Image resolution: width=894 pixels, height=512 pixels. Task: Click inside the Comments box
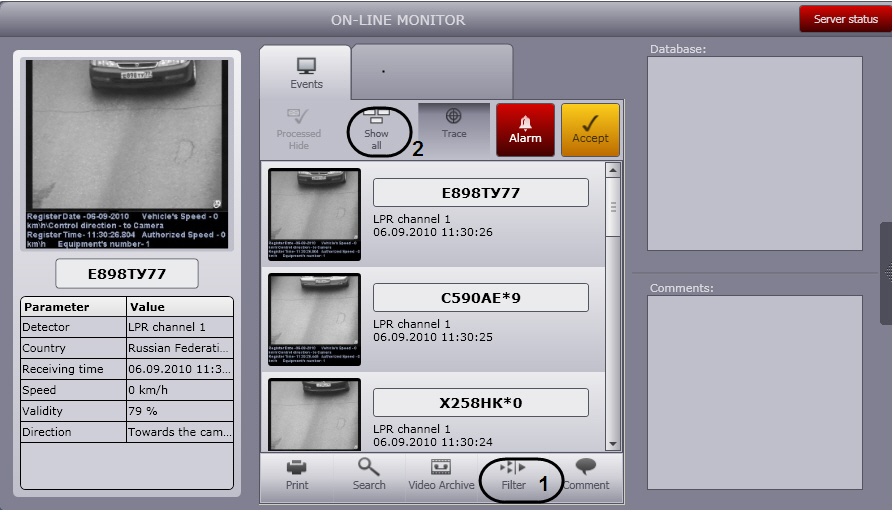click(754, 392)
